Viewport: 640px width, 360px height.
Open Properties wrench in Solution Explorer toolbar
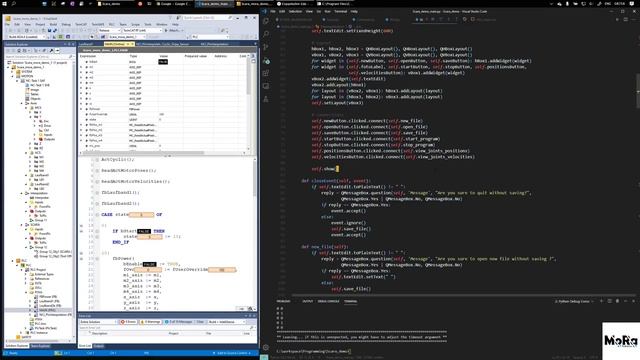51,51
